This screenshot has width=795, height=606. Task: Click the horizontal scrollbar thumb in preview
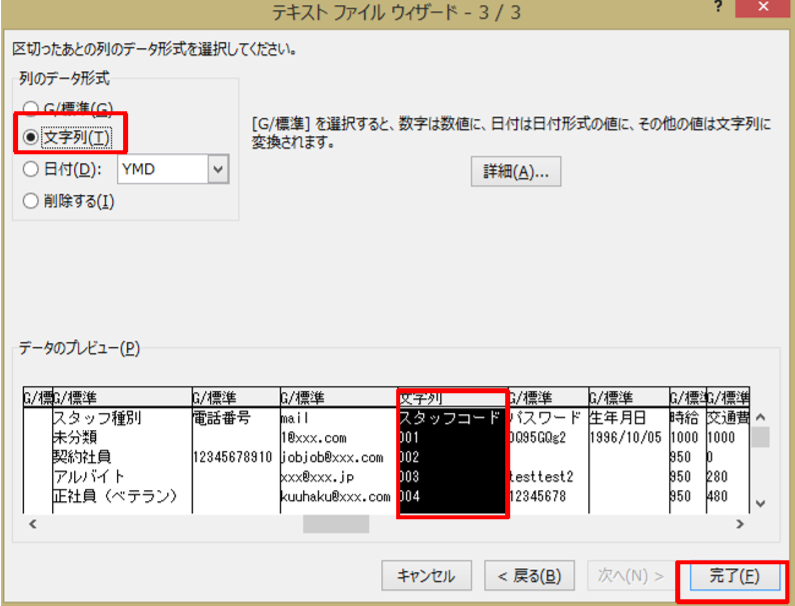pyautogui.click(x=336, y=524)
